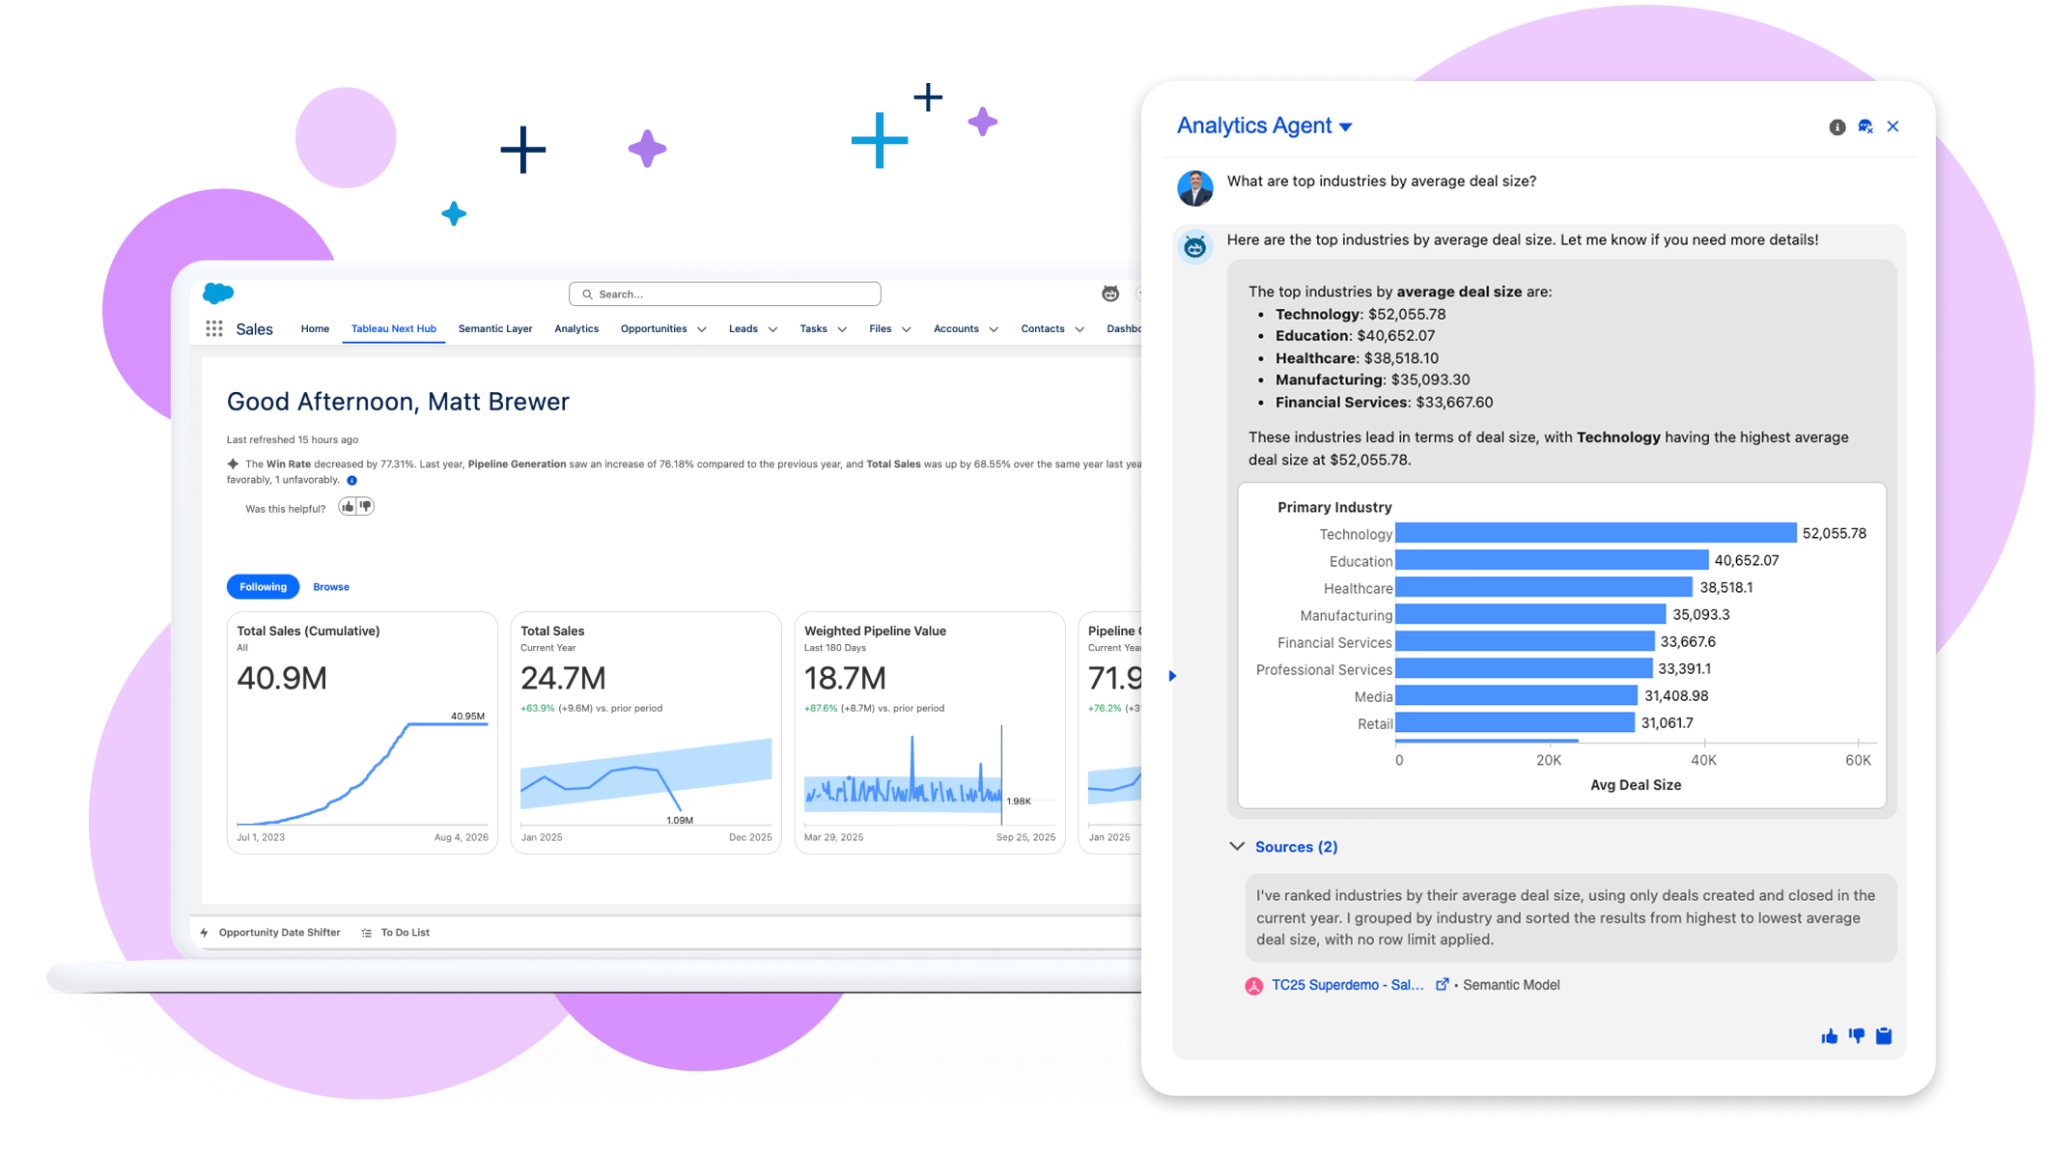Click the blue panel collapse arrow
Viewport: 2047px width, 1152px height.
click(1173, 676)
